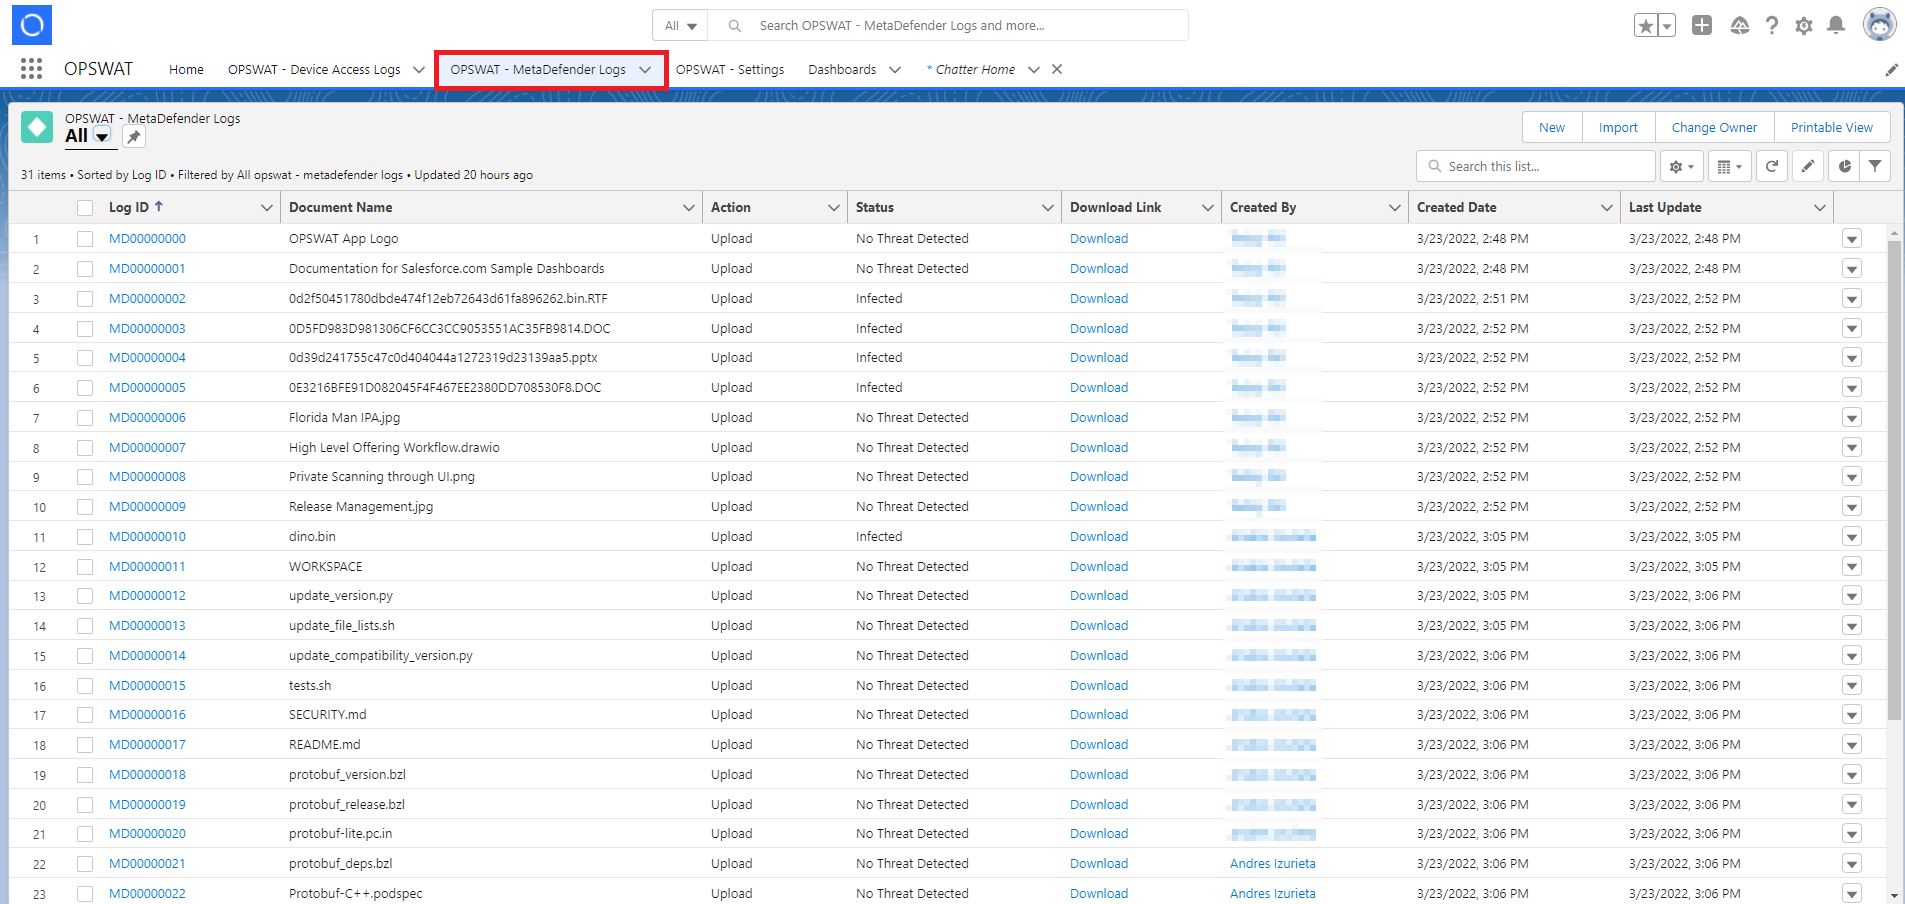Open the favorites list dropdown arrow
The width and height of the screenshot is (1905, 904).
(x=1666, y=26)
